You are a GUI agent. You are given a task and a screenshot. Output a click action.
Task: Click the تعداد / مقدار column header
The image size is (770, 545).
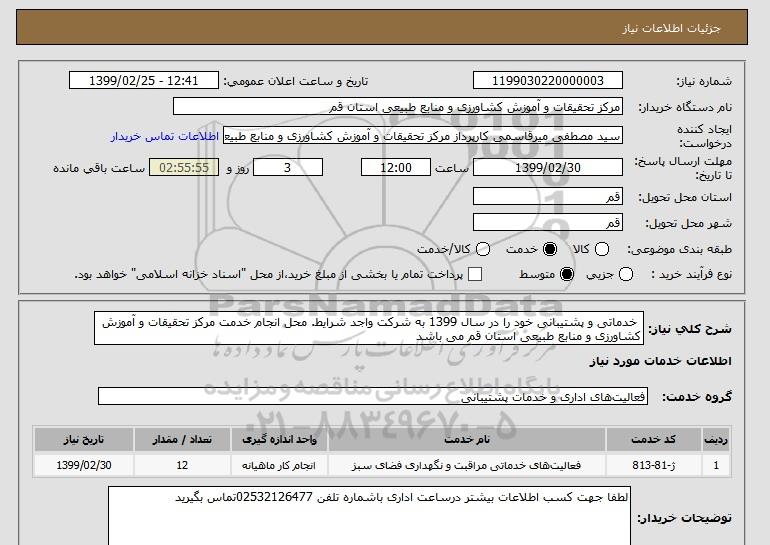182,439
